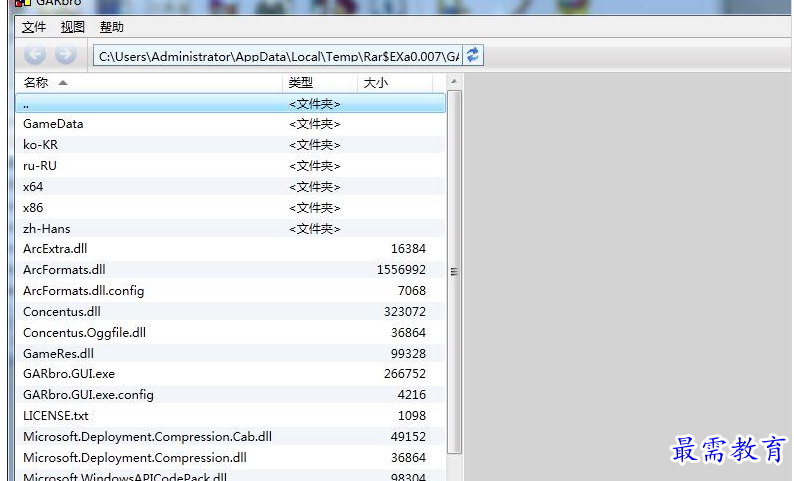Viewport: 794px width, 481px height.
Task: Select the parent folder '..' row
Action: [x=231, y=103]
